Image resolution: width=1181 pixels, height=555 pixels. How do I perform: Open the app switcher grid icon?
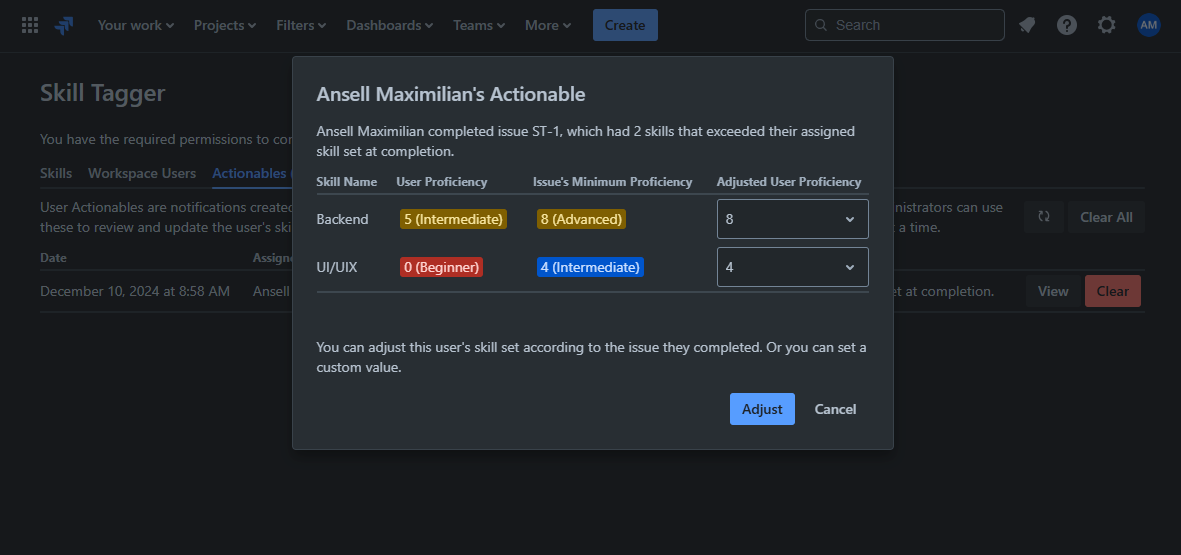click(x=30, y=25)
